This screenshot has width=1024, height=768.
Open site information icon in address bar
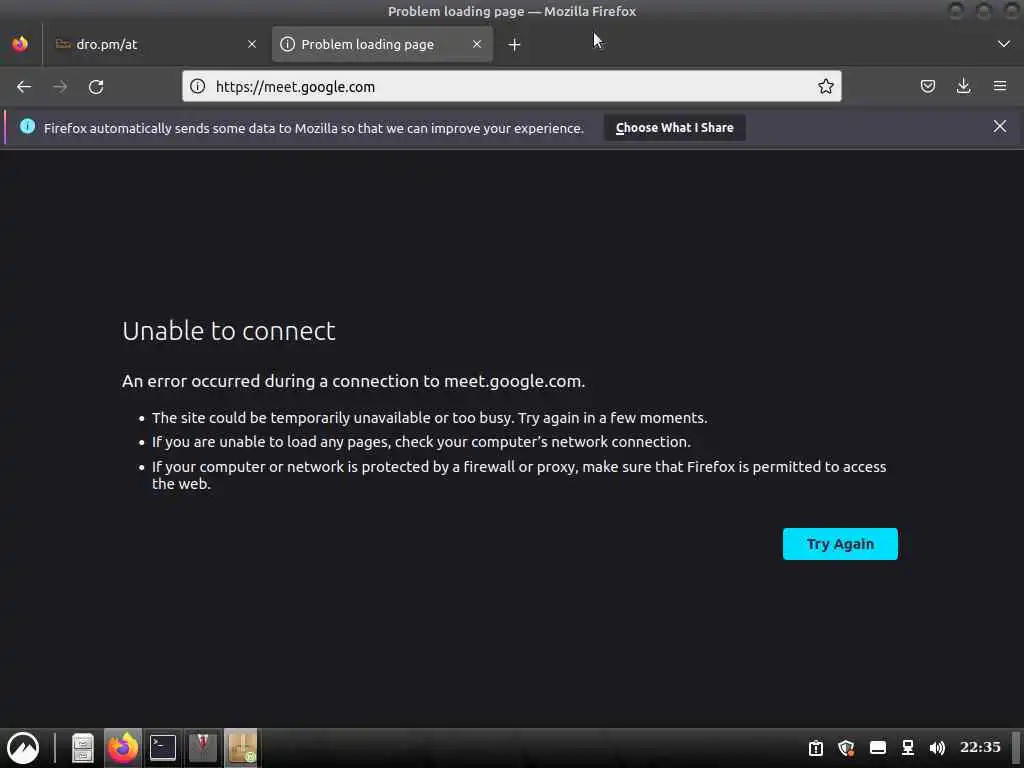pyautogui.click(x=197, y=86)
